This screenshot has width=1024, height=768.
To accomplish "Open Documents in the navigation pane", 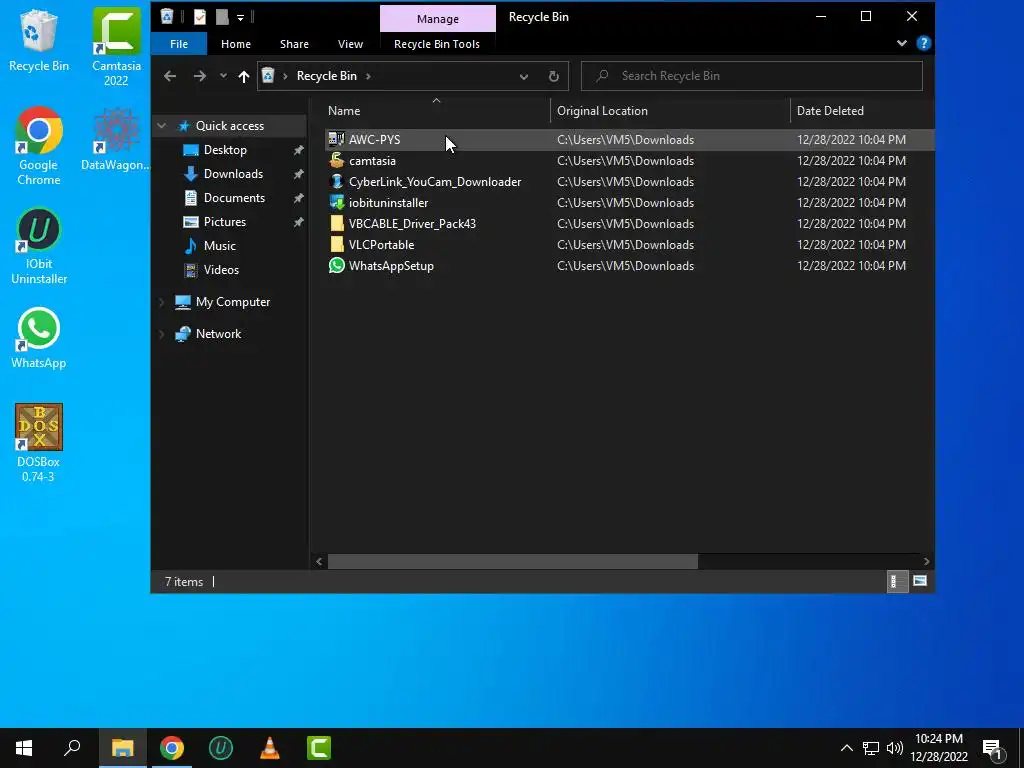I will pos(234,198).
